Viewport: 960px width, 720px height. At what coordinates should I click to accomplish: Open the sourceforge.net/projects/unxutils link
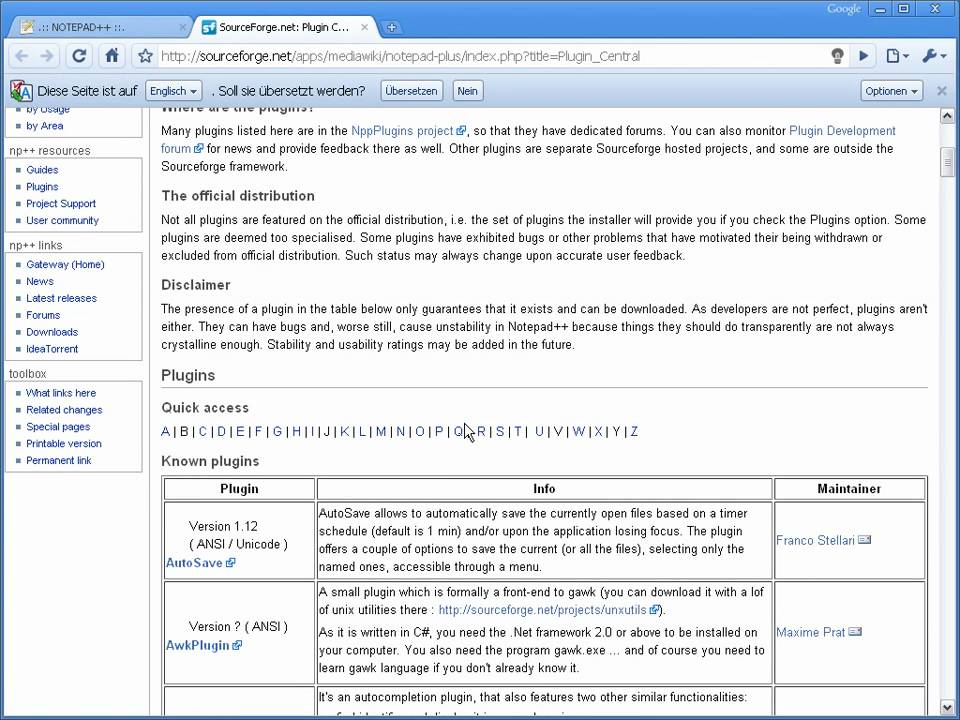tap(542, 610)
